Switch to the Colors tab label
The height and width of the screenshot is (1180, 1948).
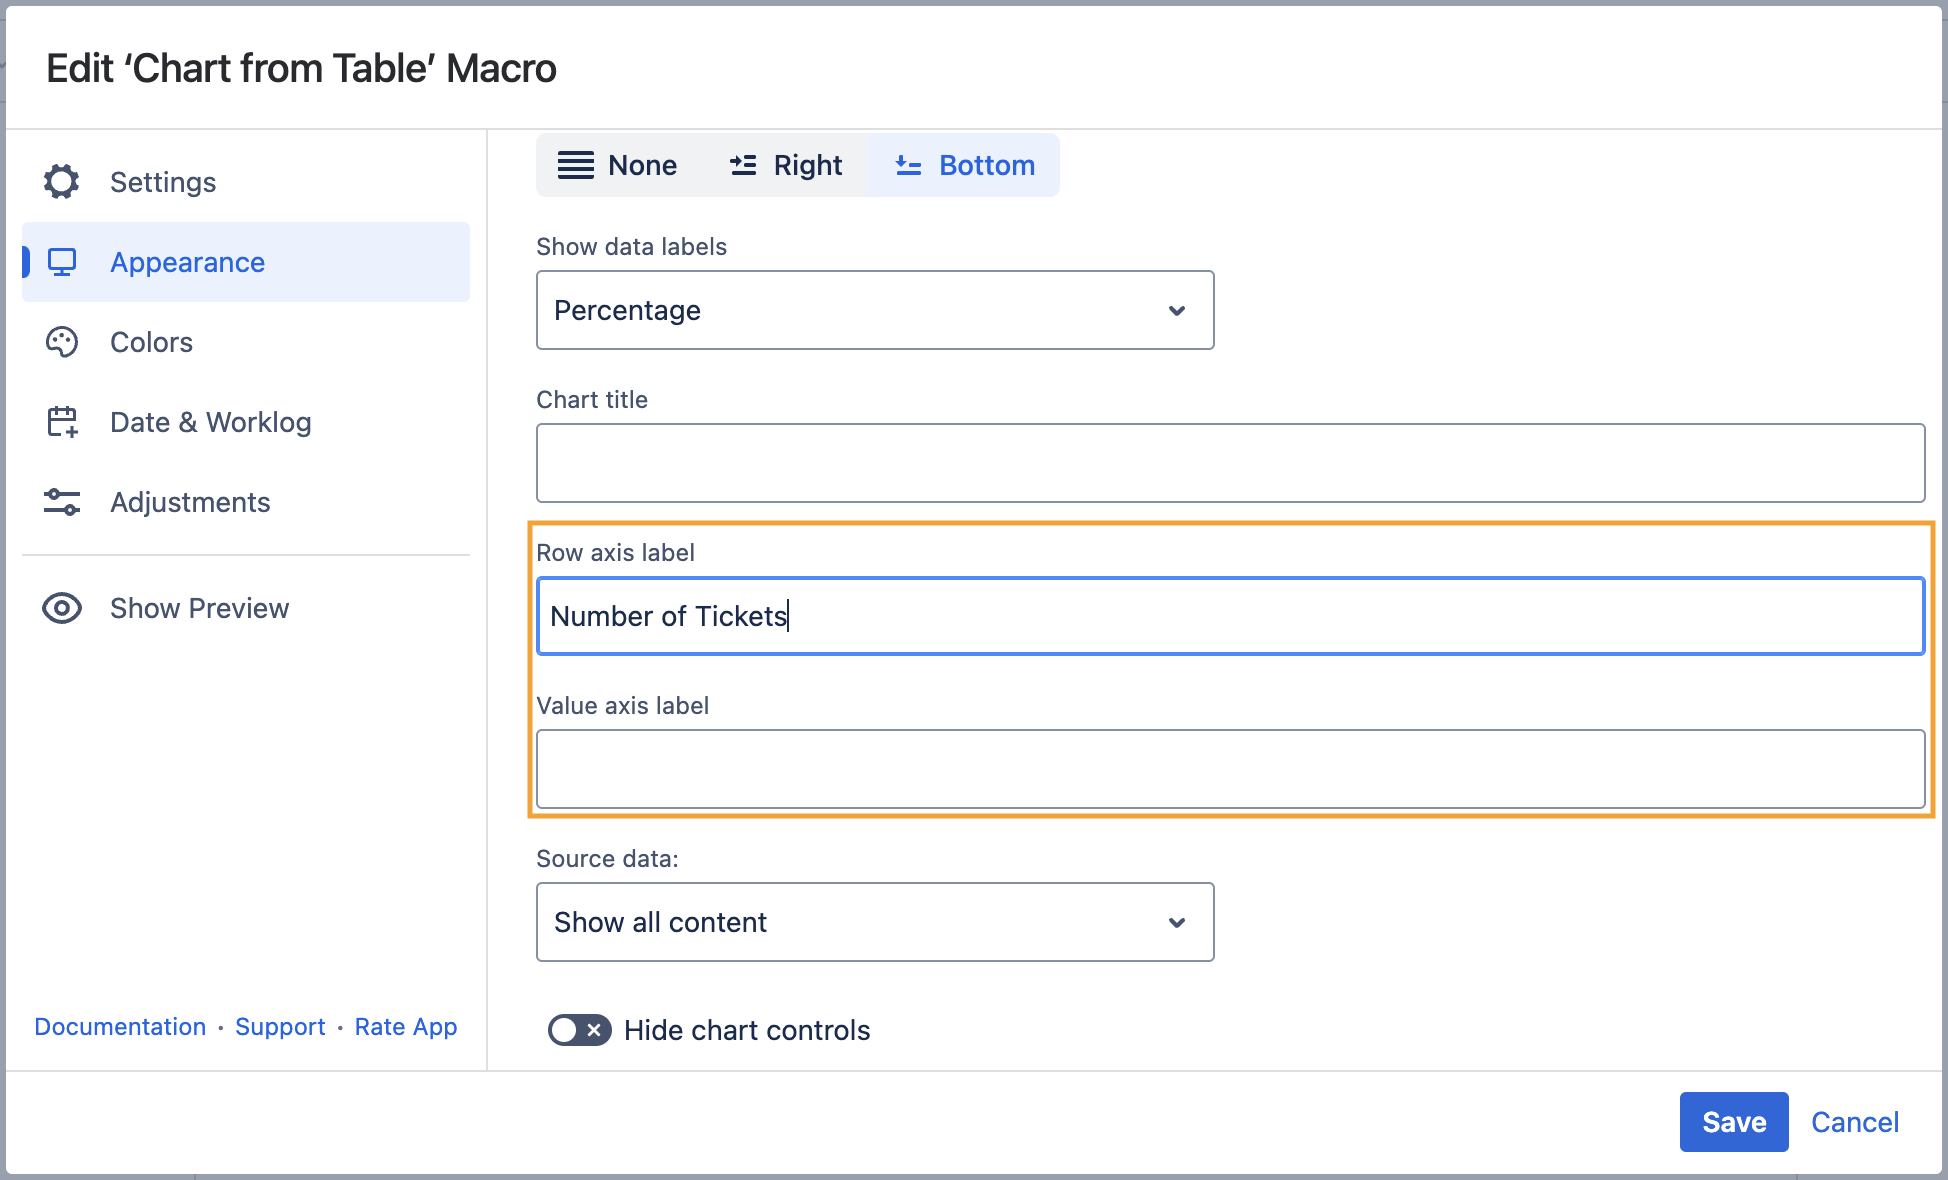151,342
